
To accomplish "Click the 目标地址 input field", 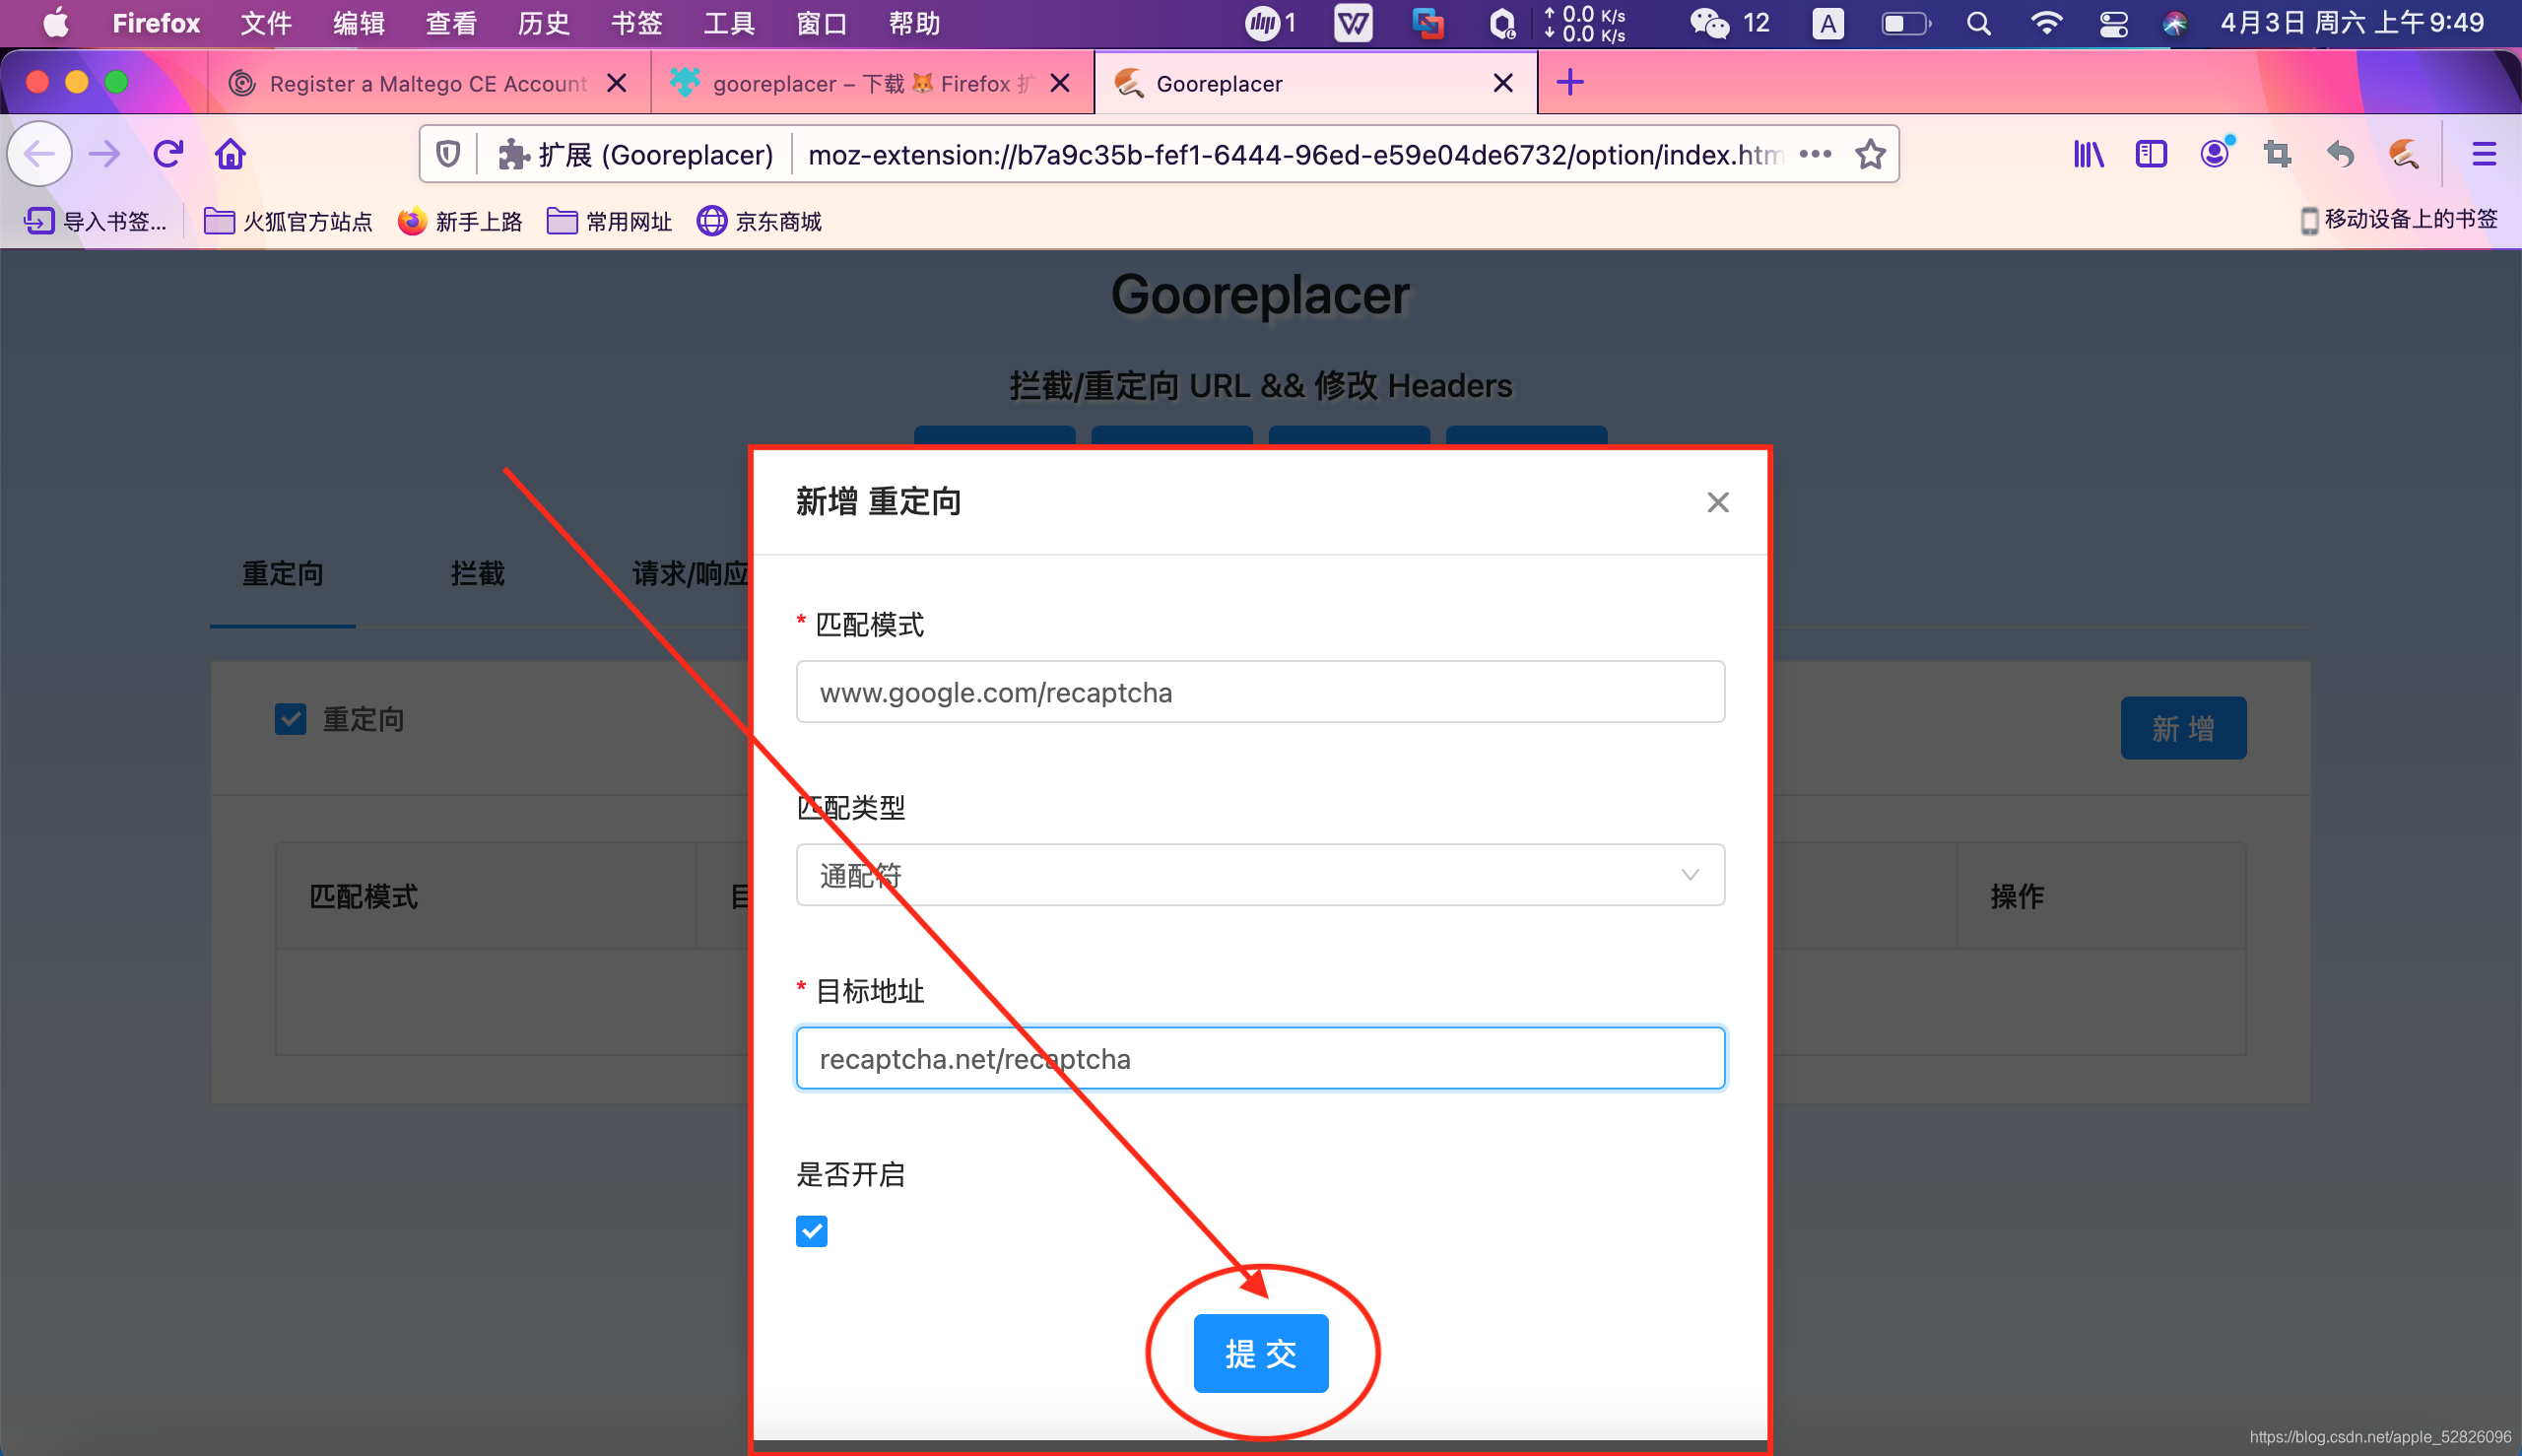I will [1260, 1058].
